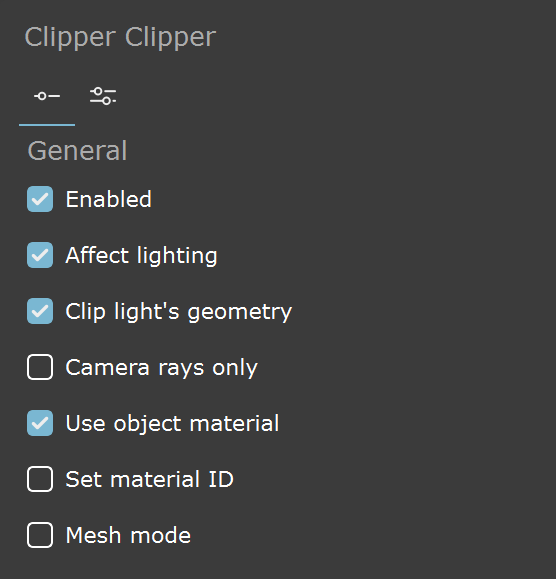The height and width of the screenshot is (579, 556).
Task: Click the Camera rays only label
Action: coord(162,368)
